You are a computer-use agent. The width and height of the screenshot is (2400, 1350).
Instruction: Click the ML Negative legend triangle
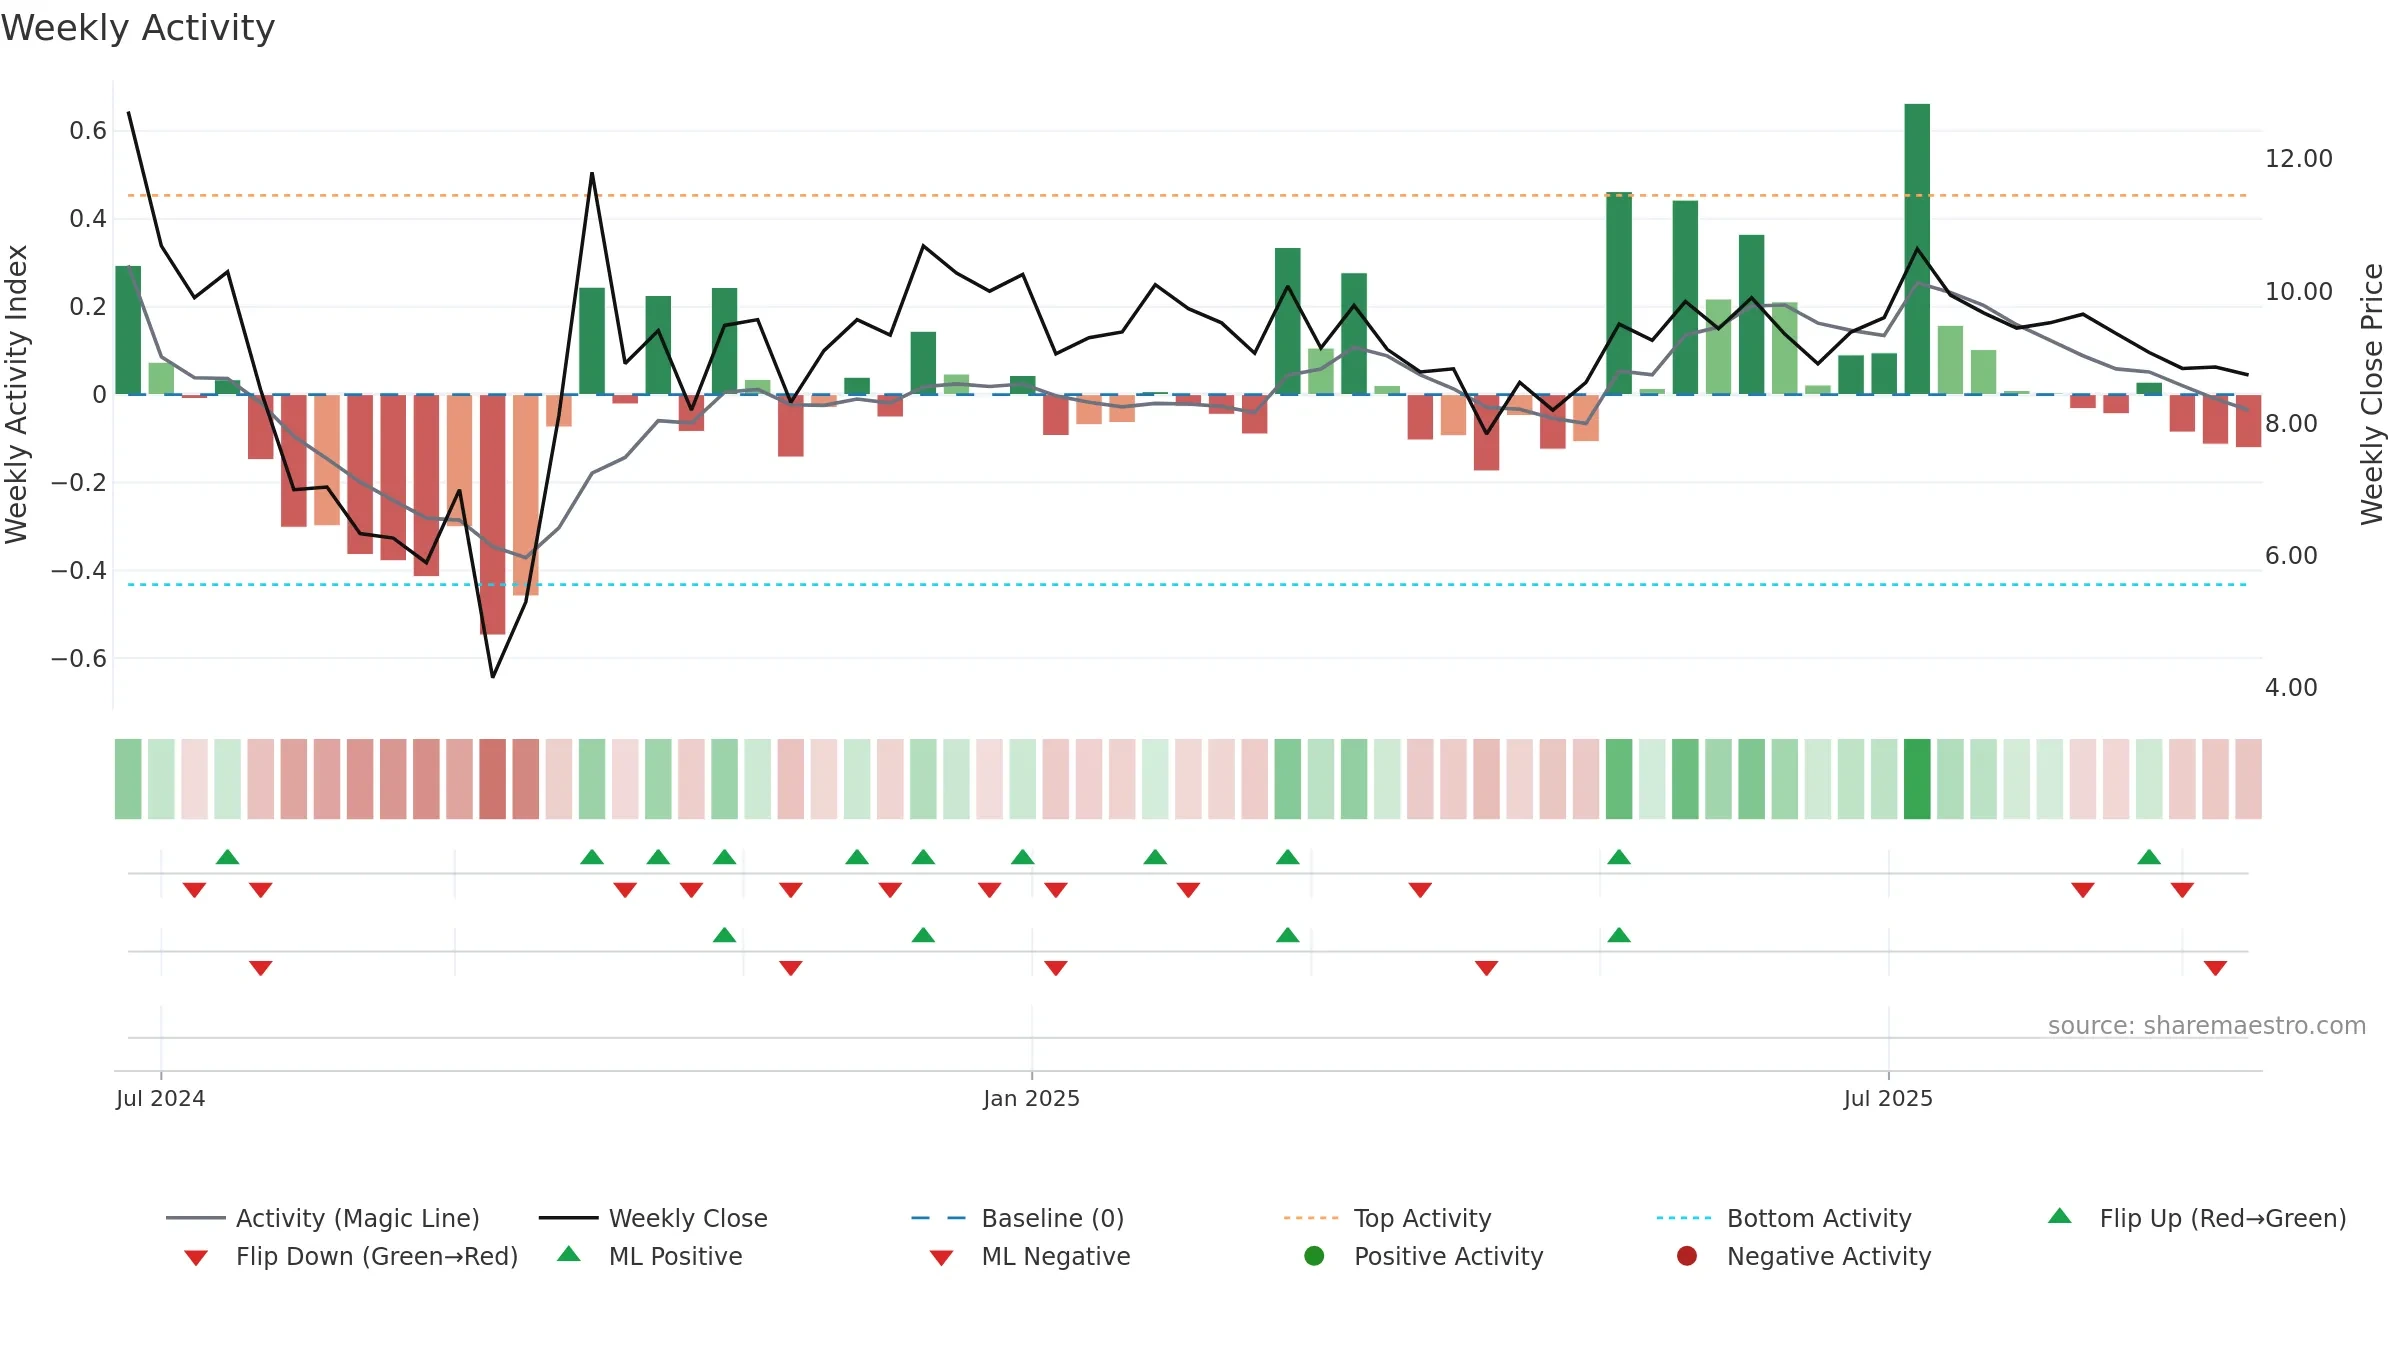(941, 1257)
